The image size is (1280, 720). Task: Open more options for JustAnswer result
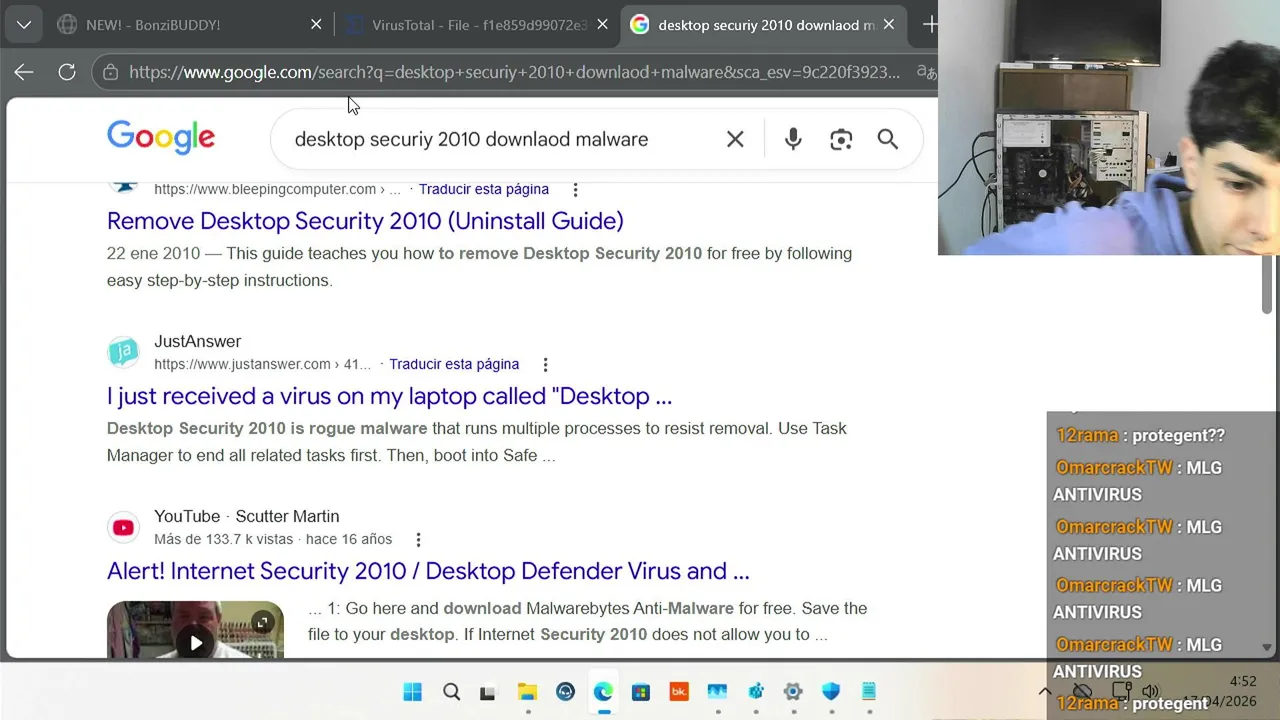coord(545,364)
